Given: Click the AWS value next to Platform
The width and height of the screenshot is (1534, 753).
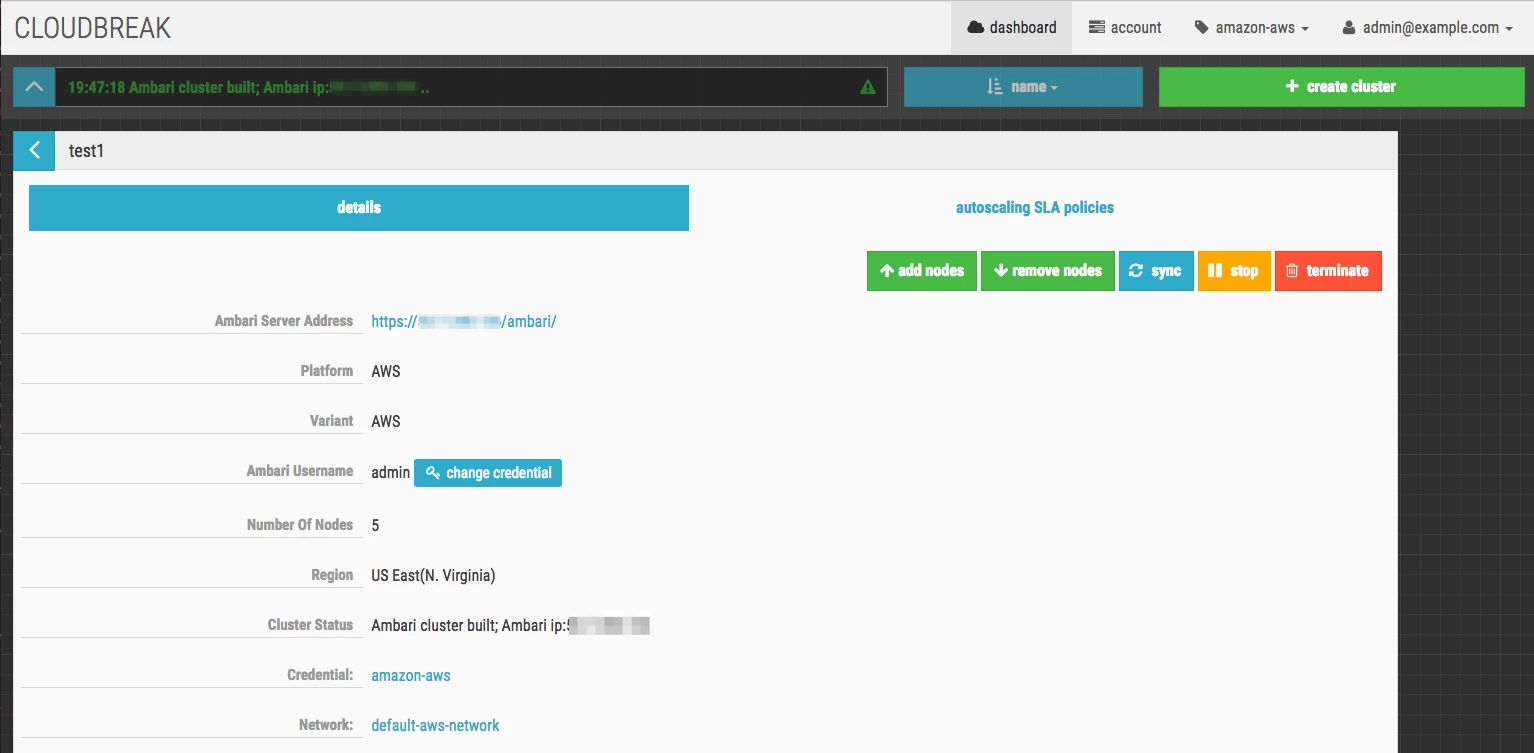Looking at the screenshot, I should click(386, 371).
